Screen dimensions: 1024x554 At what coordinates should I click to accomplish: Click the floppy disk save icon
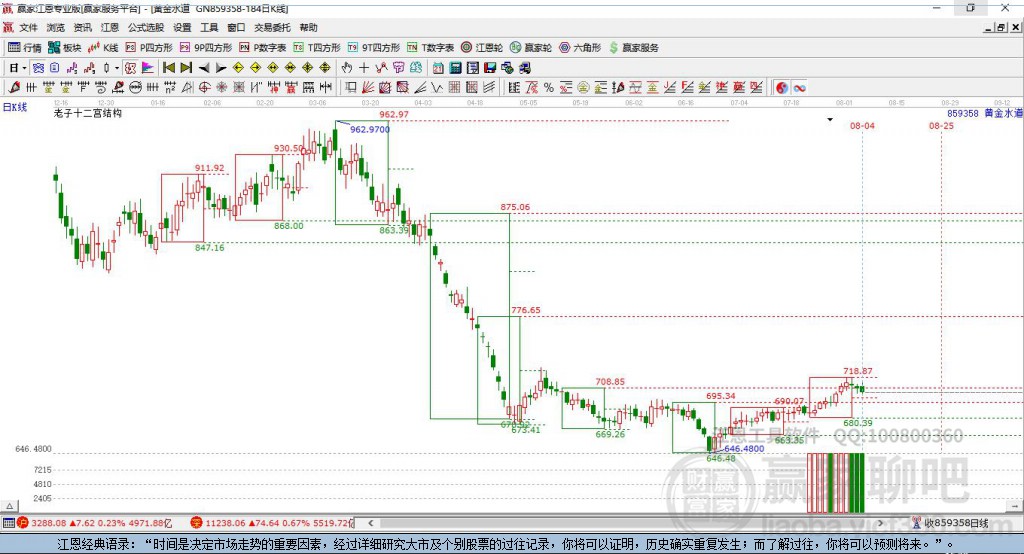coord(490,68)
